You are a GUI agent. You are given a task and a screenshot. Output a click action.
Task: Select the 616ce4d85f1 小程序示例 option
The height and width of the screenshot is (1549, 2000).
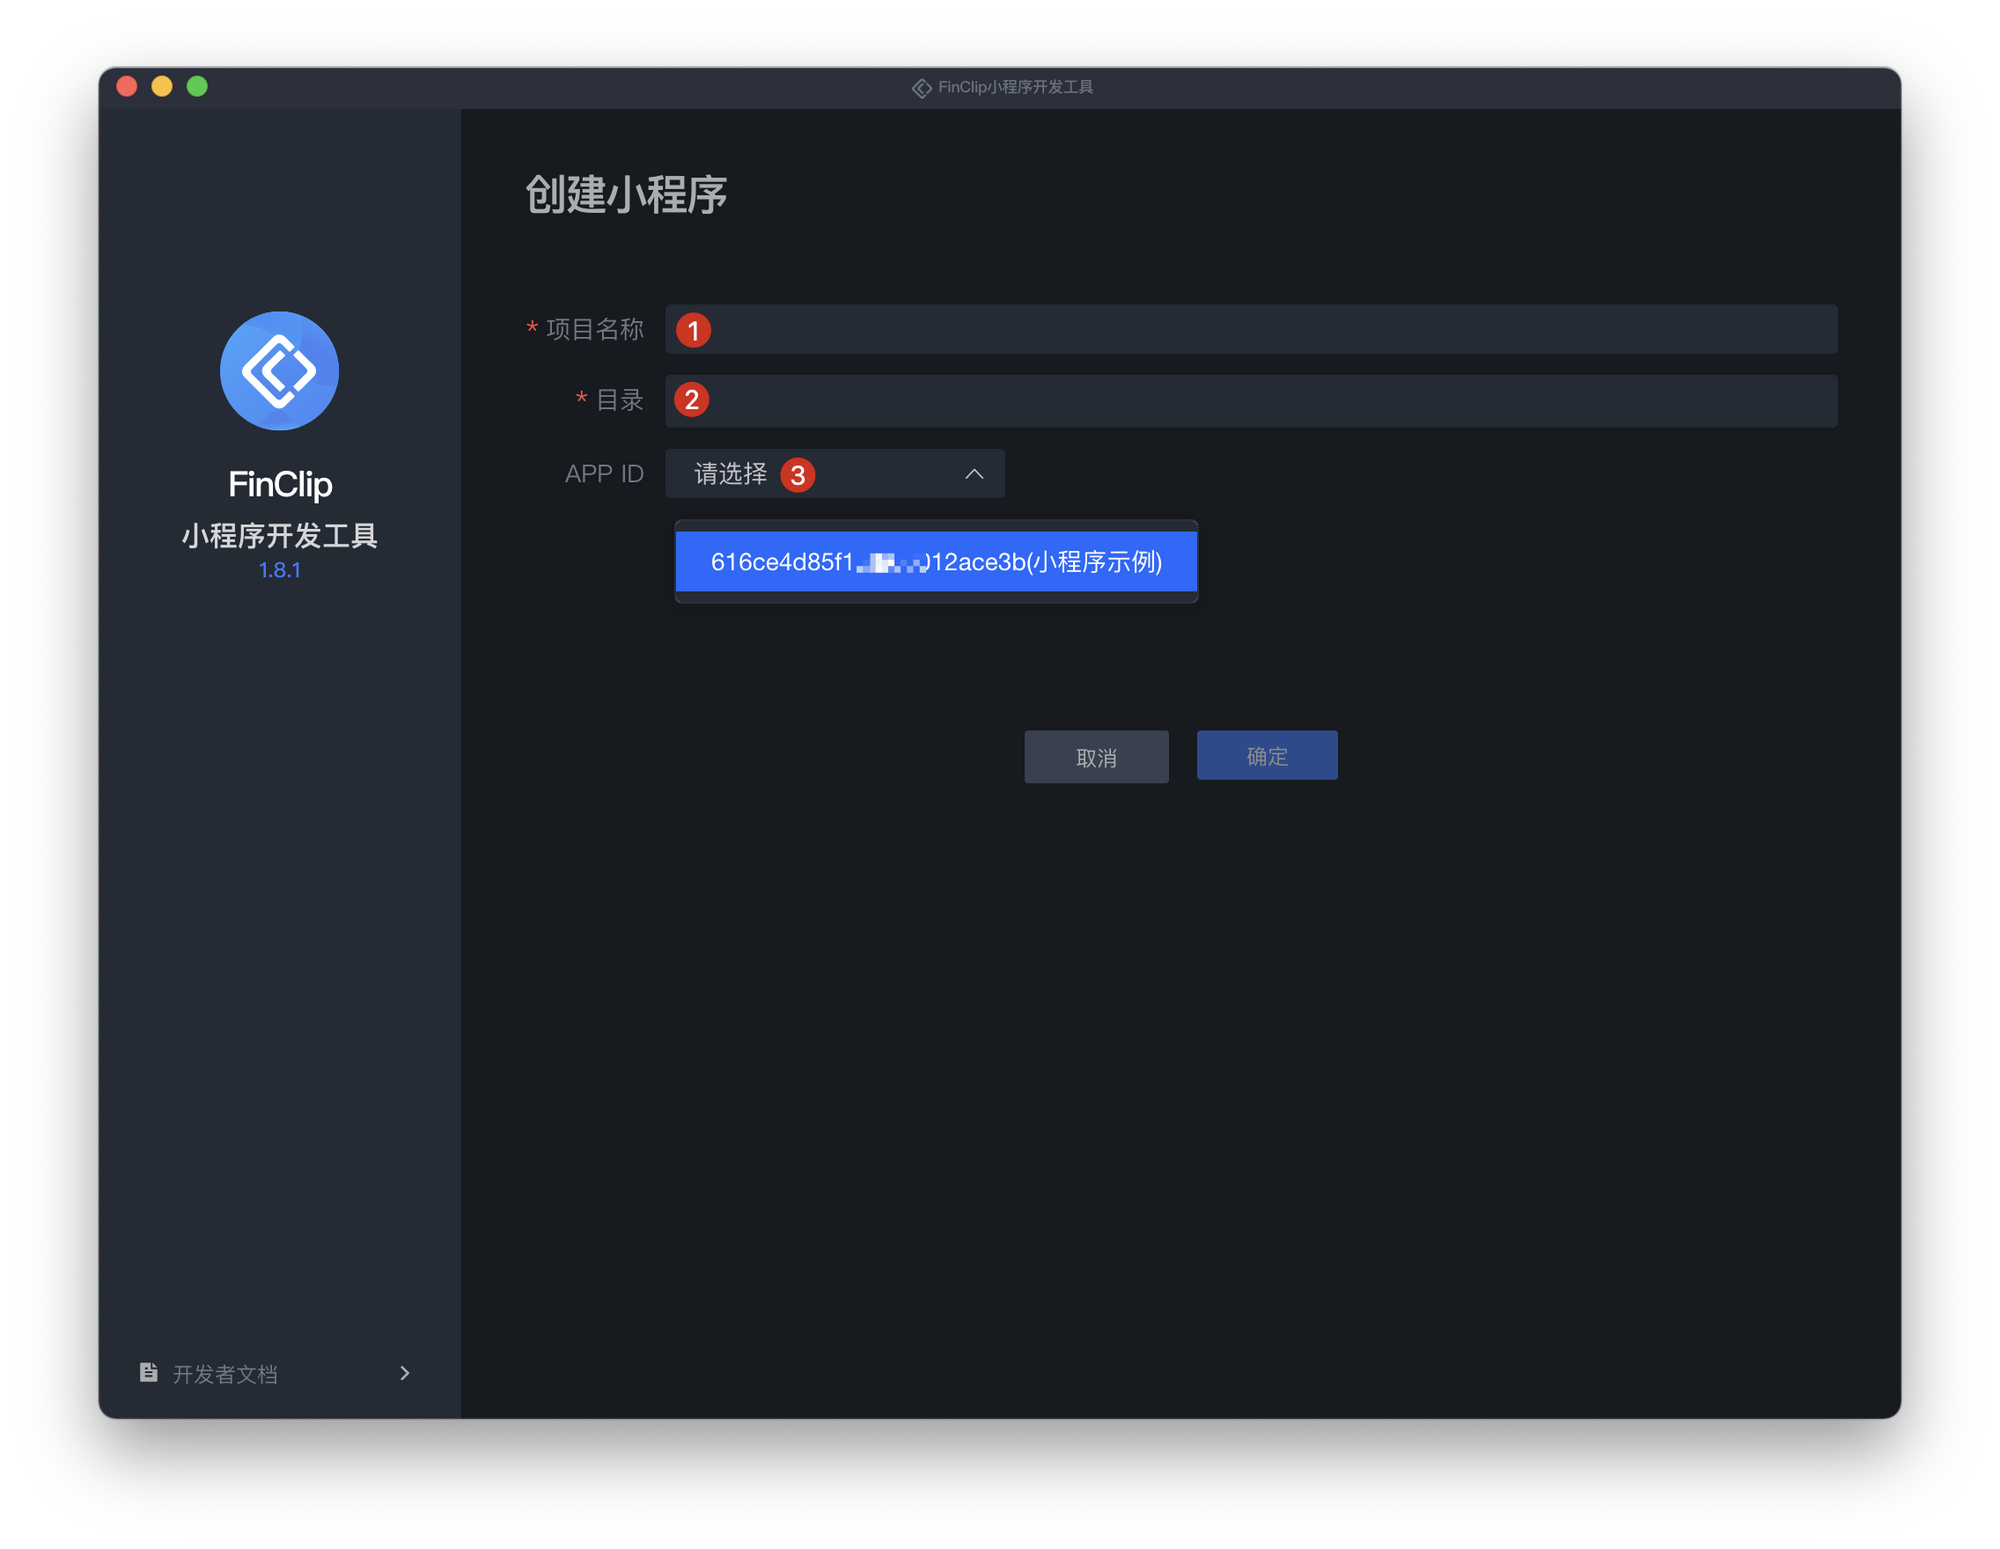(935, 562)
